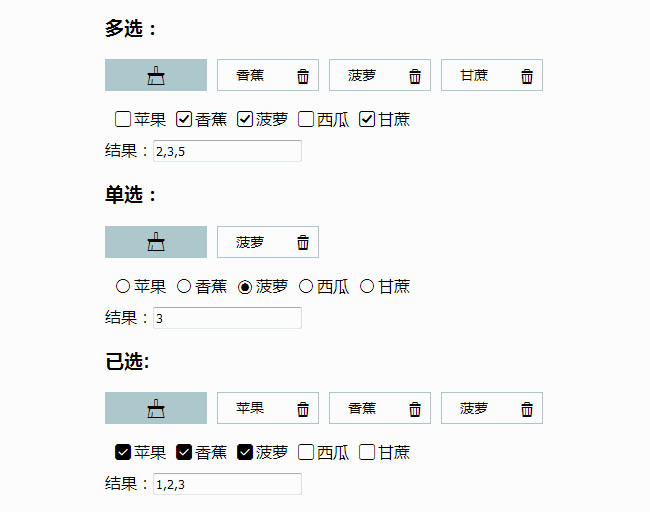
Task: Check the 甘蔗 checkbox in 已选 section
Action: (x=367, y=452)
